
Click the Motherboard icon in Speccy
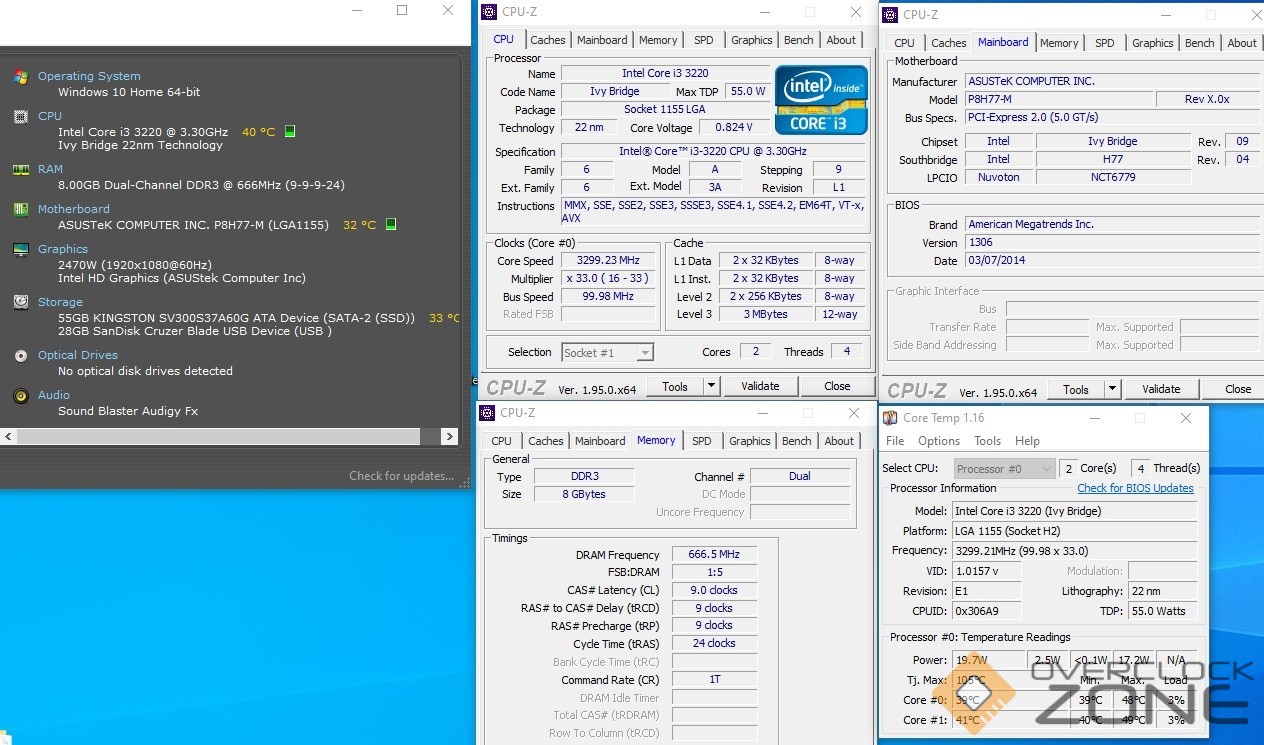tap(21, 209)
